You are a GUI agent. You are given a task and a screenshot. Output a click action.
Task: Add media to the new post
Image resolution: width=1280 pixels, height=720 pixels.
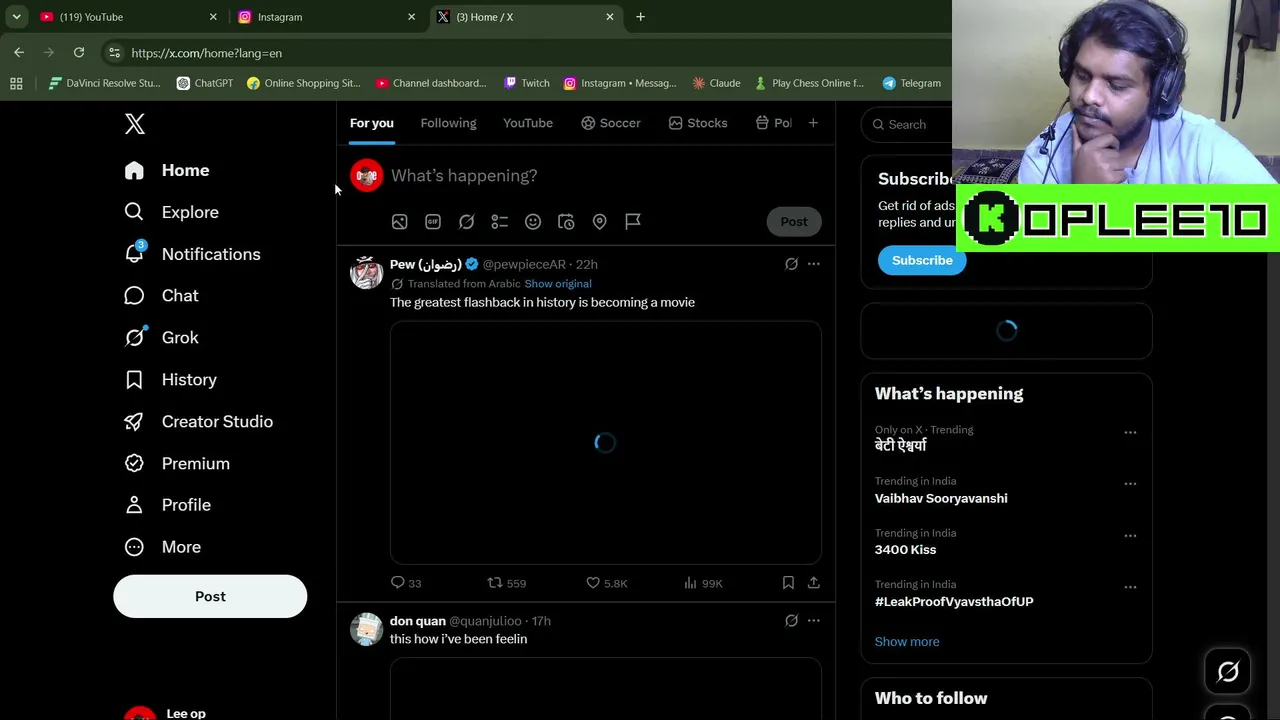[x=399, y=222]
